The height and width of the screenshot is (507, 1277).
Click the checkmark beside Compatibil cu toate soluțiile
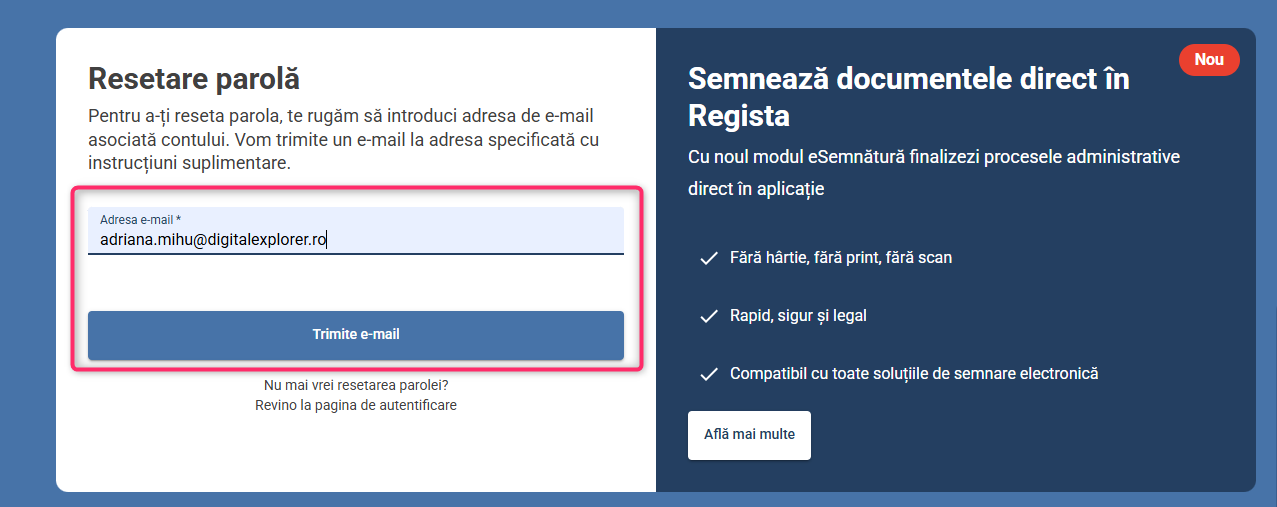click(709, 374)
